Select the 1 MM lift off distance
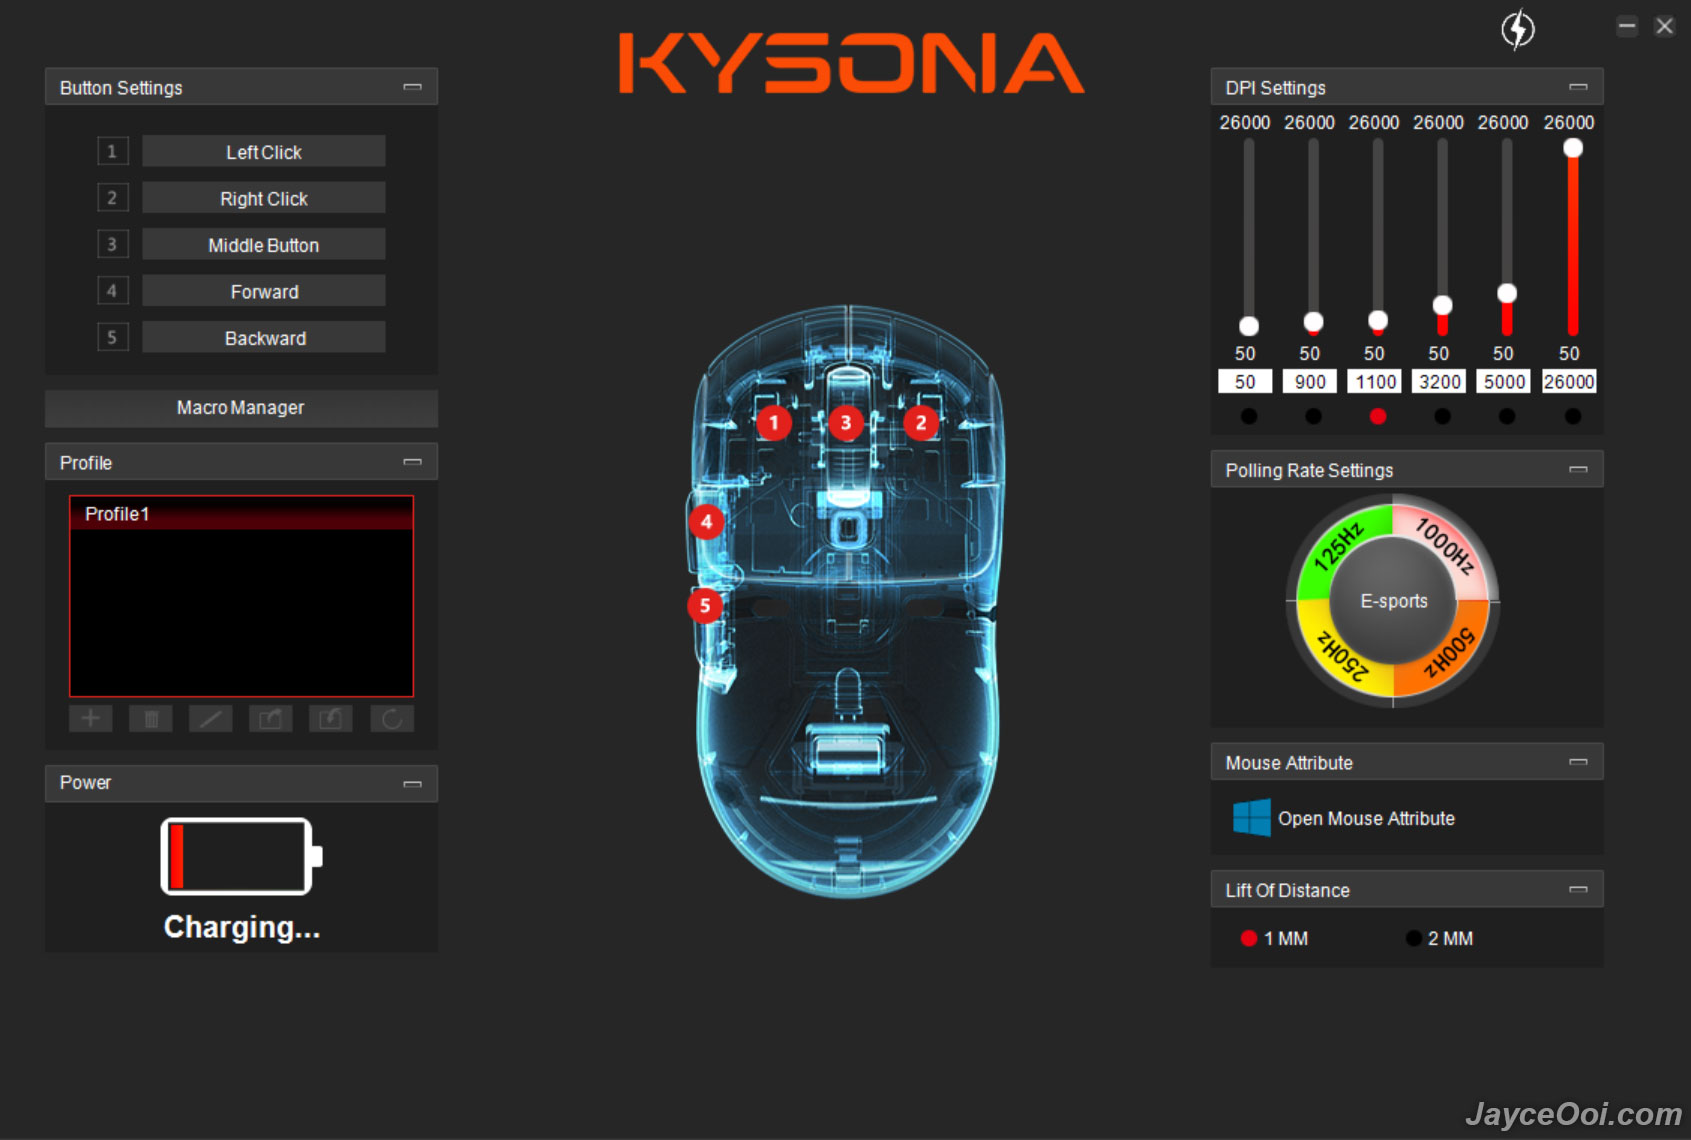 1249,938
